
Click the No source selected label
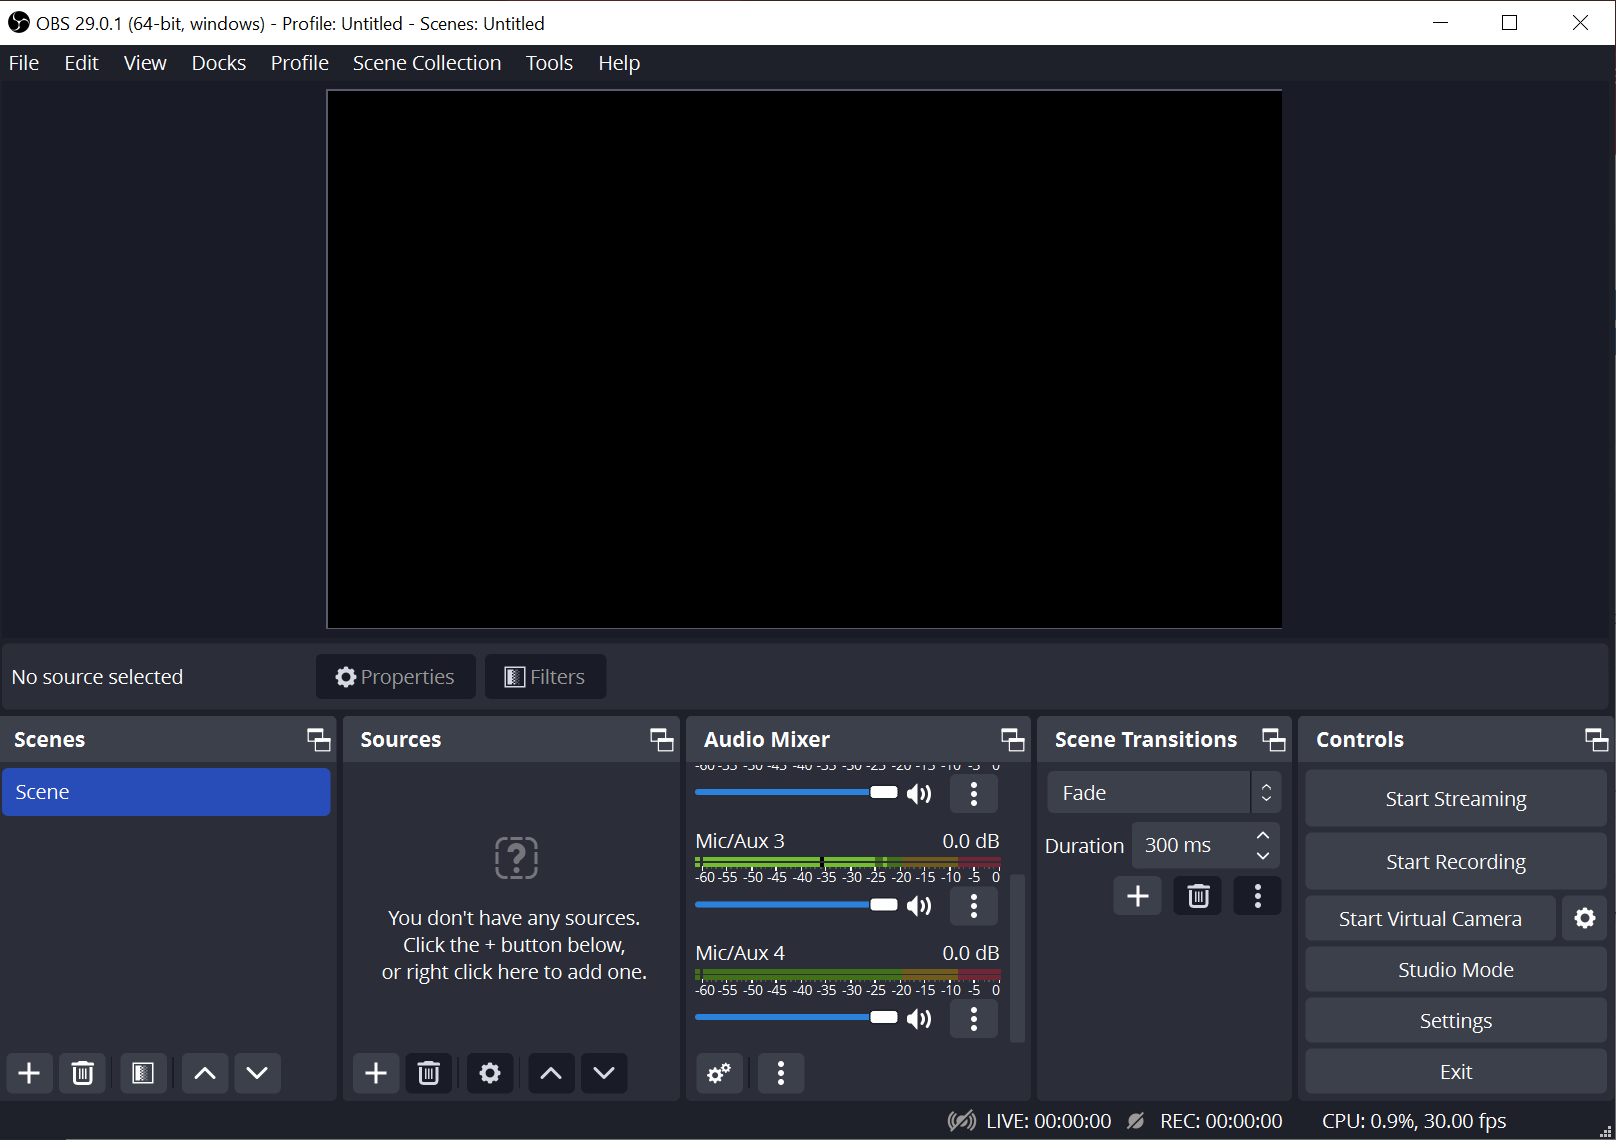coord(97,677)
